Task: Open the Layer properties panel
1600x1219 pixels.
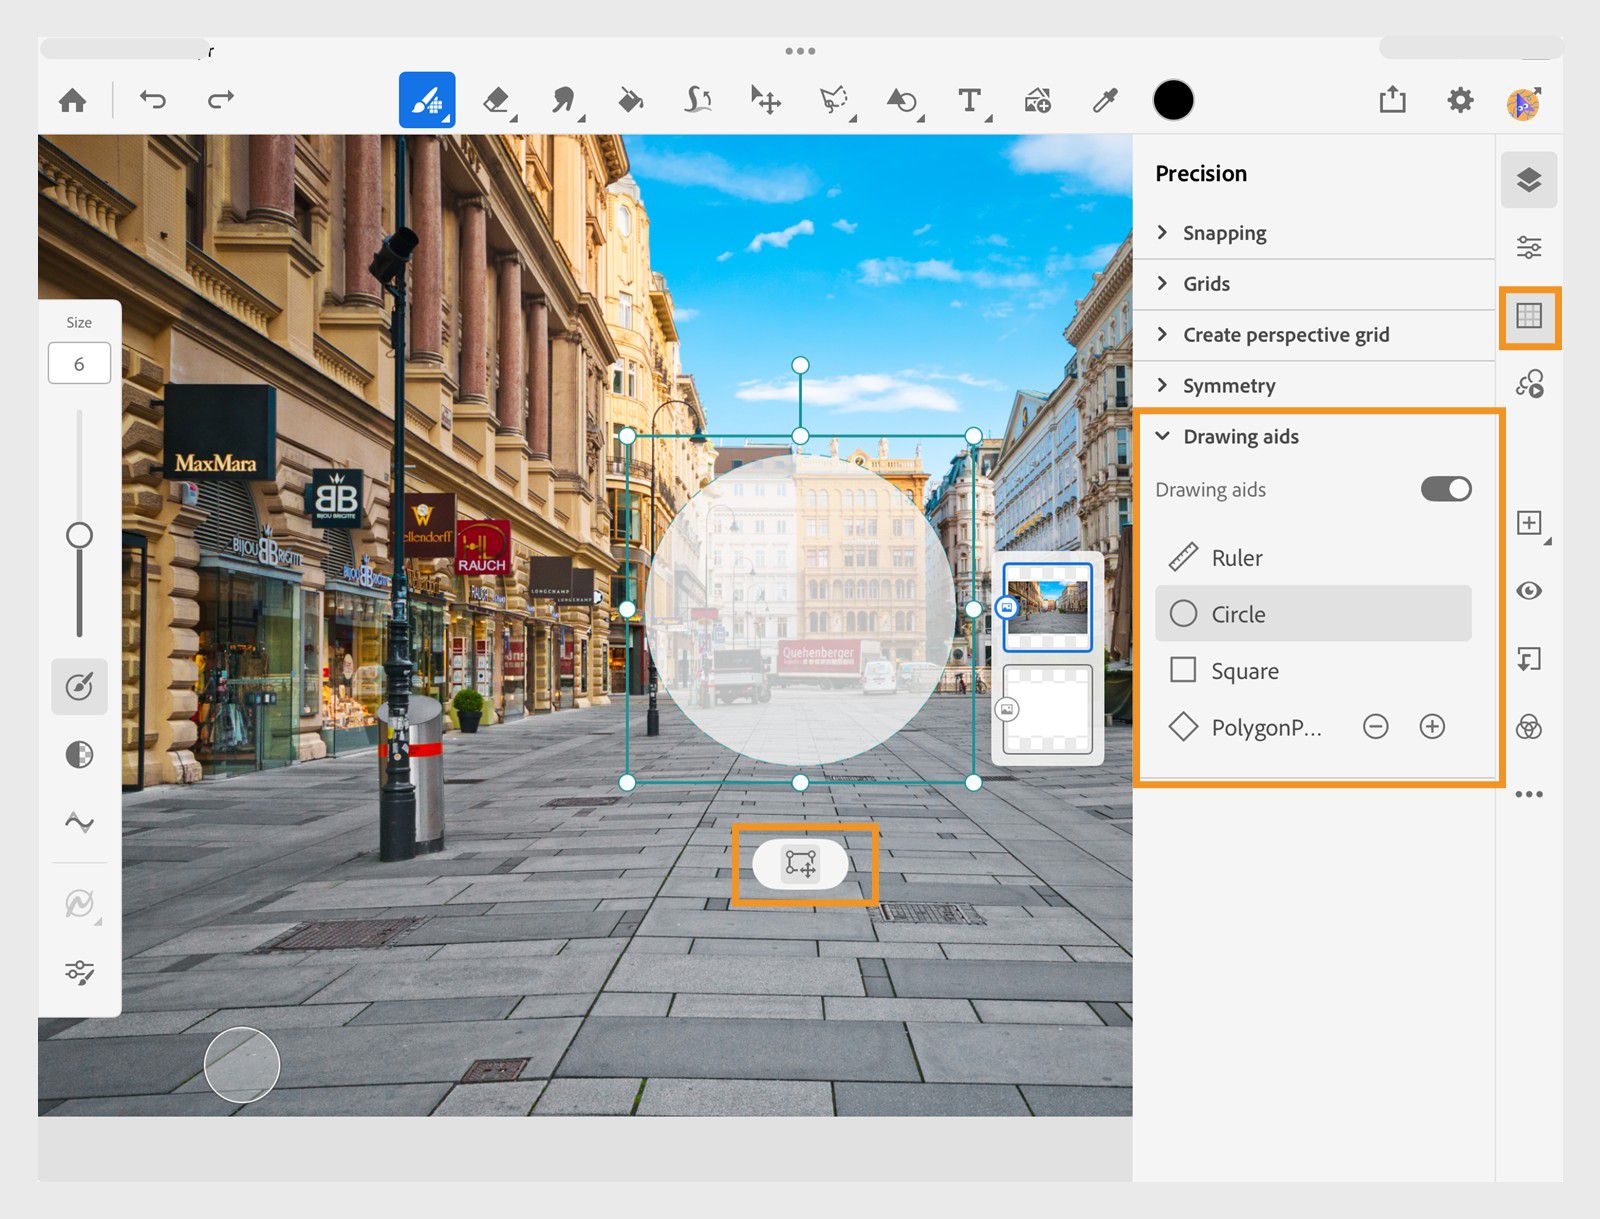Action: coord(1529,247)
